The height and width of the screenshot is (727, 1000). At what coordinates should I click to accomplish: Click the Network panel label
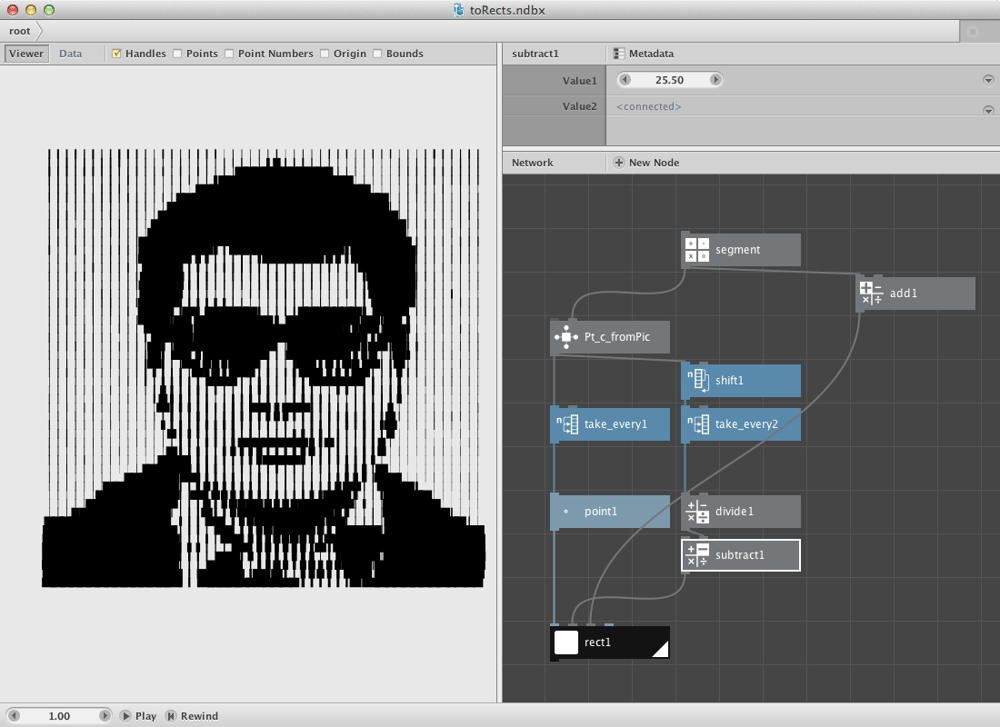532,163
